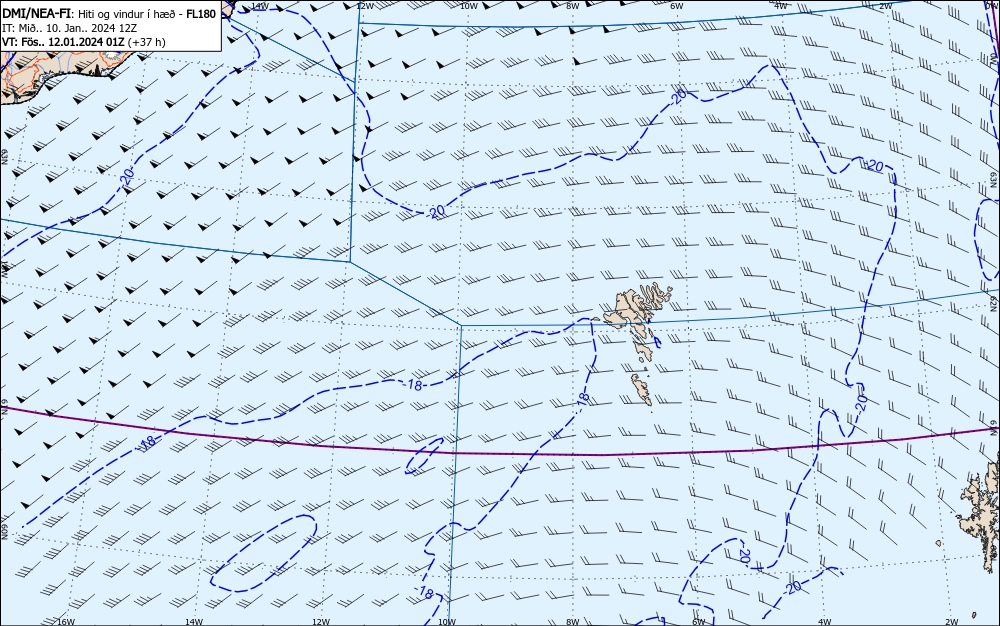This screenshot has width=1000, height=626.
Task: Click the '8W' longitude label along the bottom edge
Action: coord(573,622)
